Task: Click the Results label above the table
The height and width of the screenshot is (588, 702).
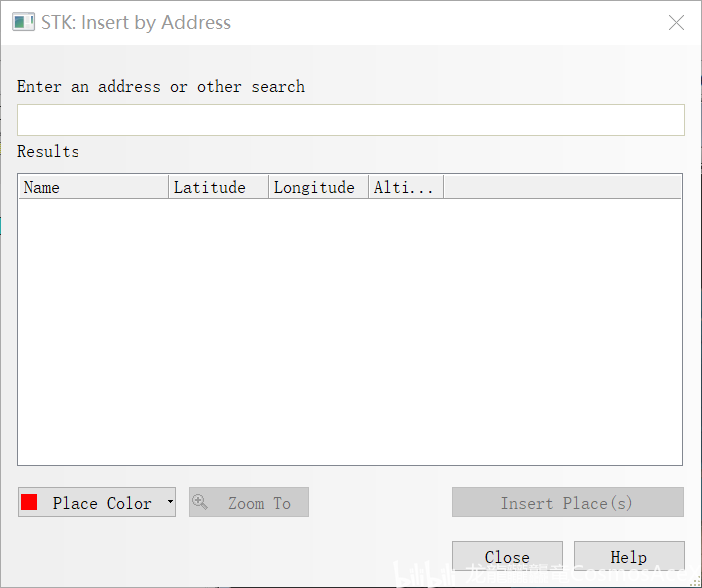Action: (x=48, y=152)
